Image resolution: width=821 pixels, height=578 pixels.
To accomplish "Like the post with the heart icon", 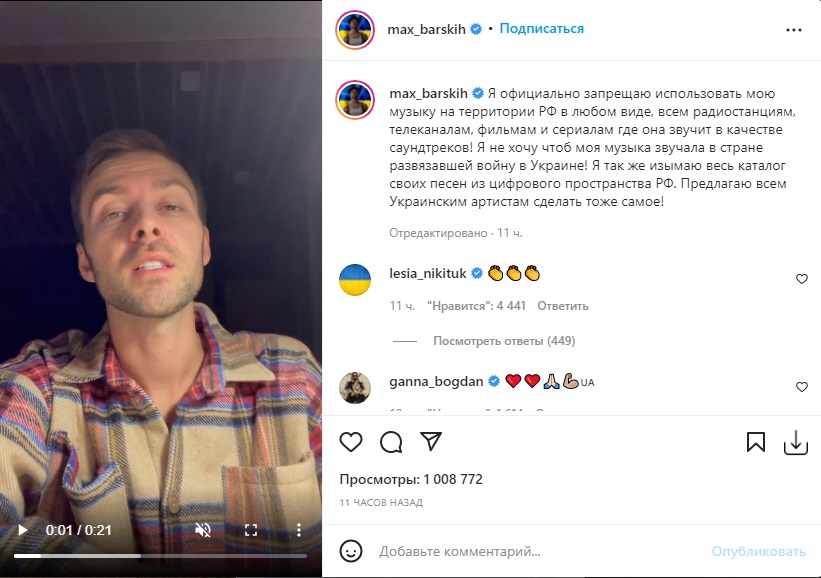I will 351,442.
